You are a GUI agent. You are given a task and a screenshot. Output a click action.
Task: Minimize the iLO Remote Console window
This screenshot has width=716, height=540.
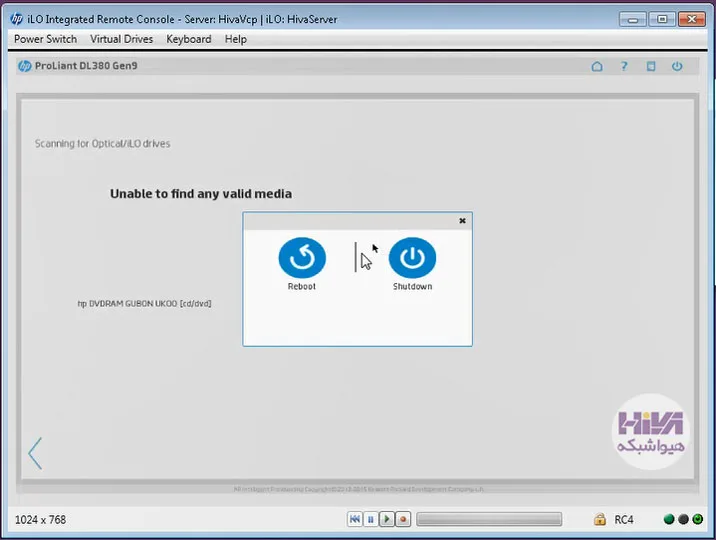pos(632,20)
